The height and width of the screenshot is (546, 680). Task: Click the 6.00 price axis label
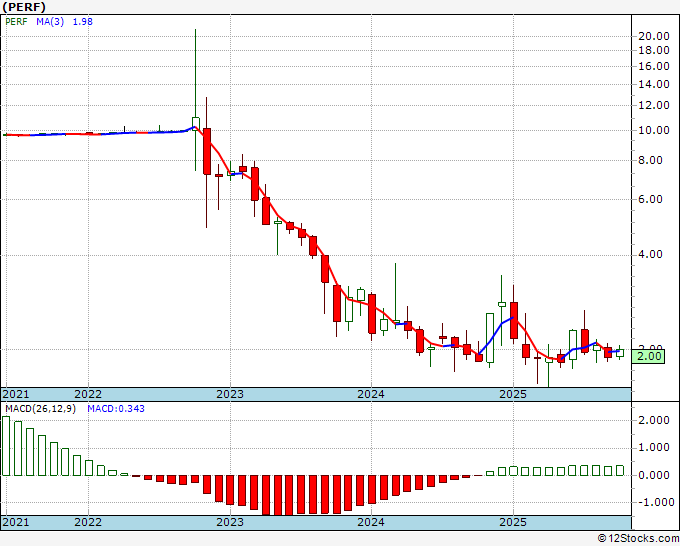coord(651,199)
